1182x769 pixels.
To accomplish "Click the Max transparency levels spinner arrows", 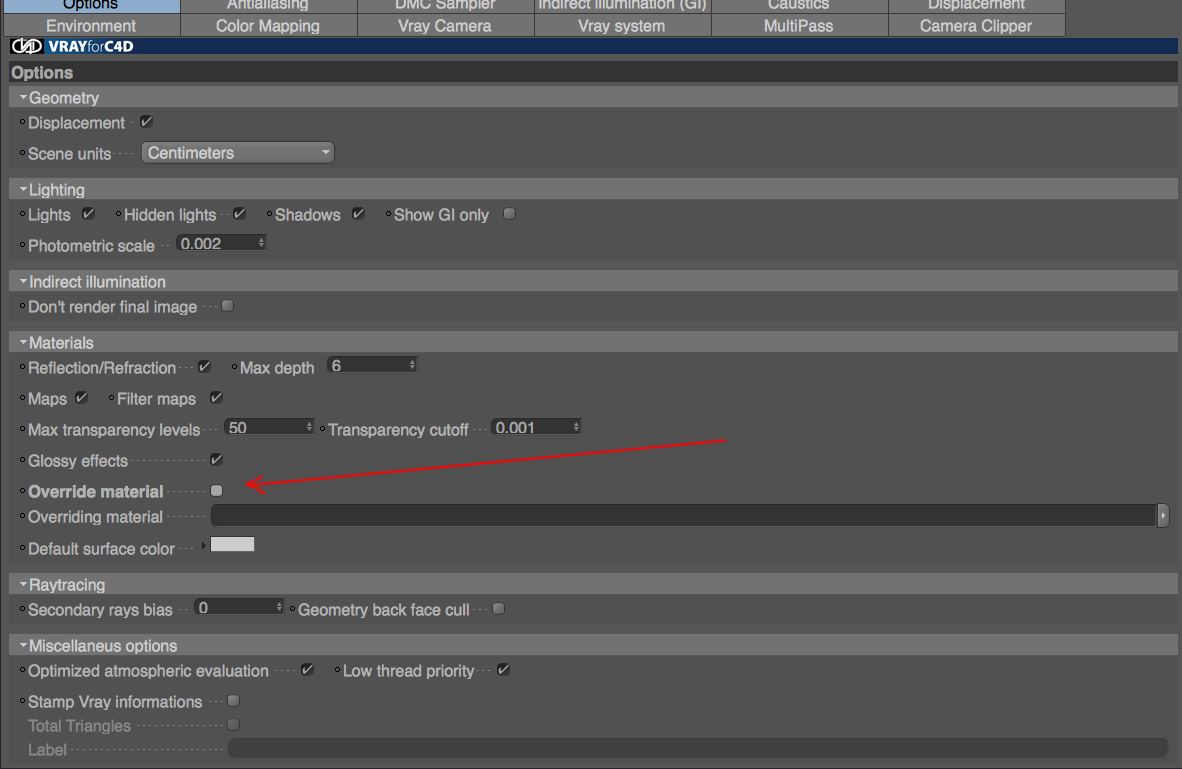I will coord(308,427).
